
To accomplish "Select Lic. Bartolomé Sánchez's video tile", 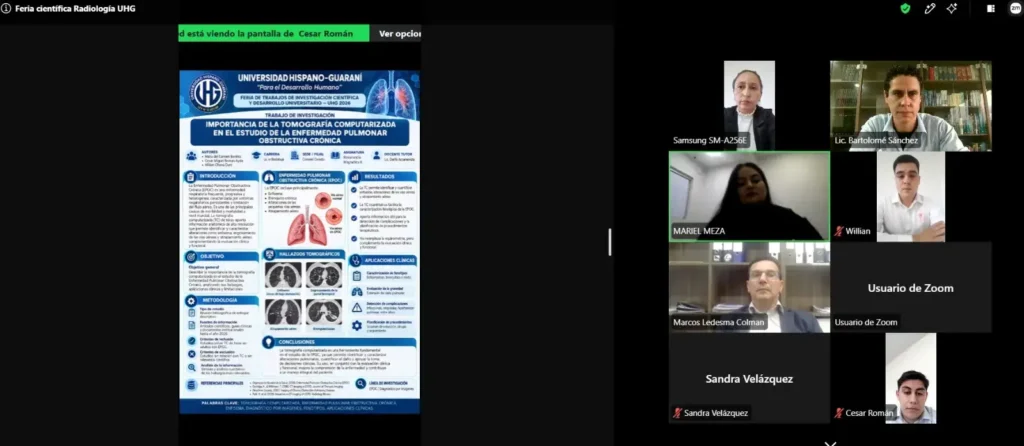I will [x=911, y=106].
